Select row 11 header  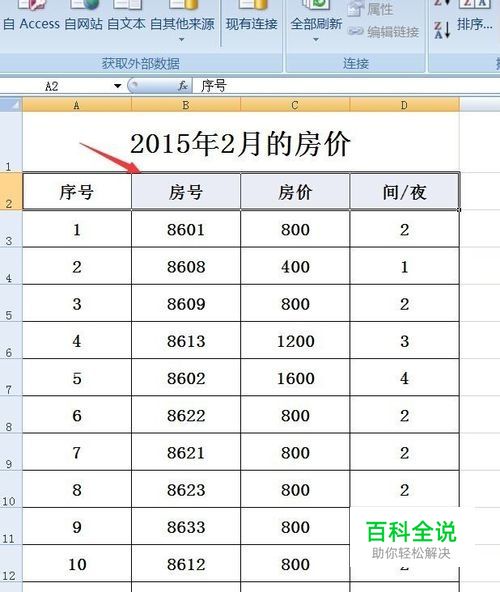click(x=11, y=526)
